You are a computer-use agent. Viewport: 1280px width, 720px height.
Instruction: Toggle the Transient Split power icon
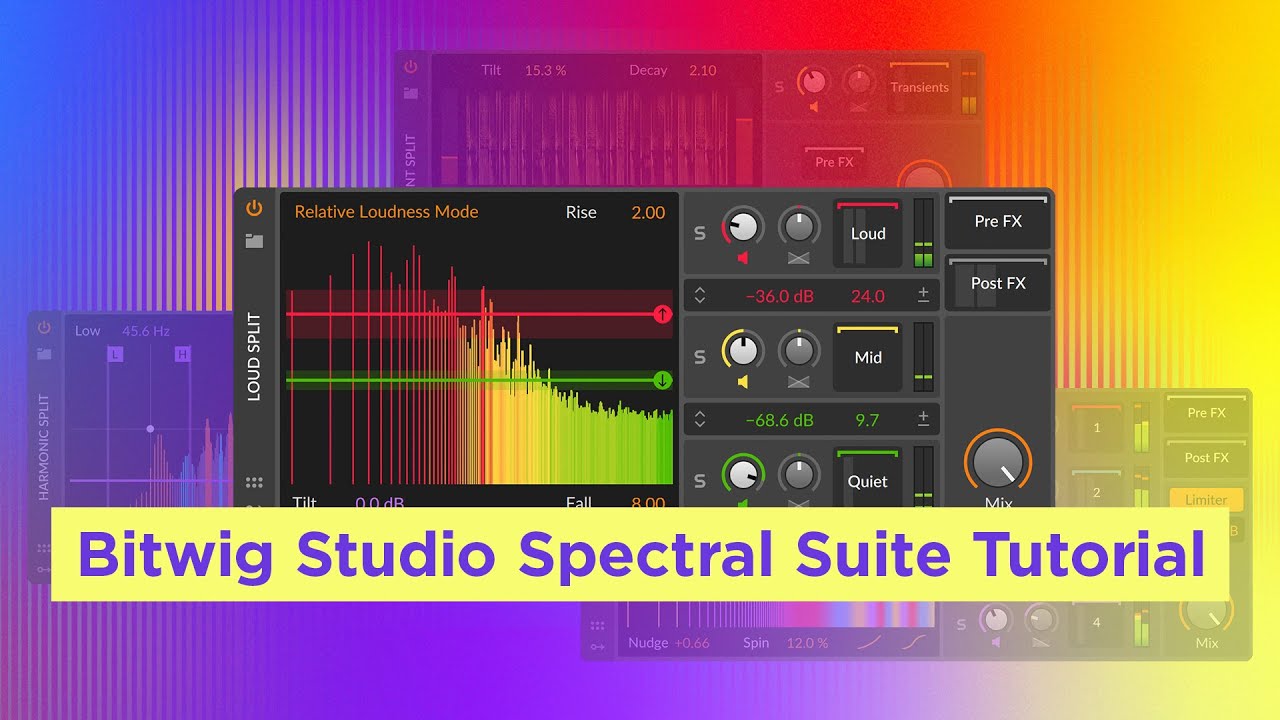coord(410,67)
